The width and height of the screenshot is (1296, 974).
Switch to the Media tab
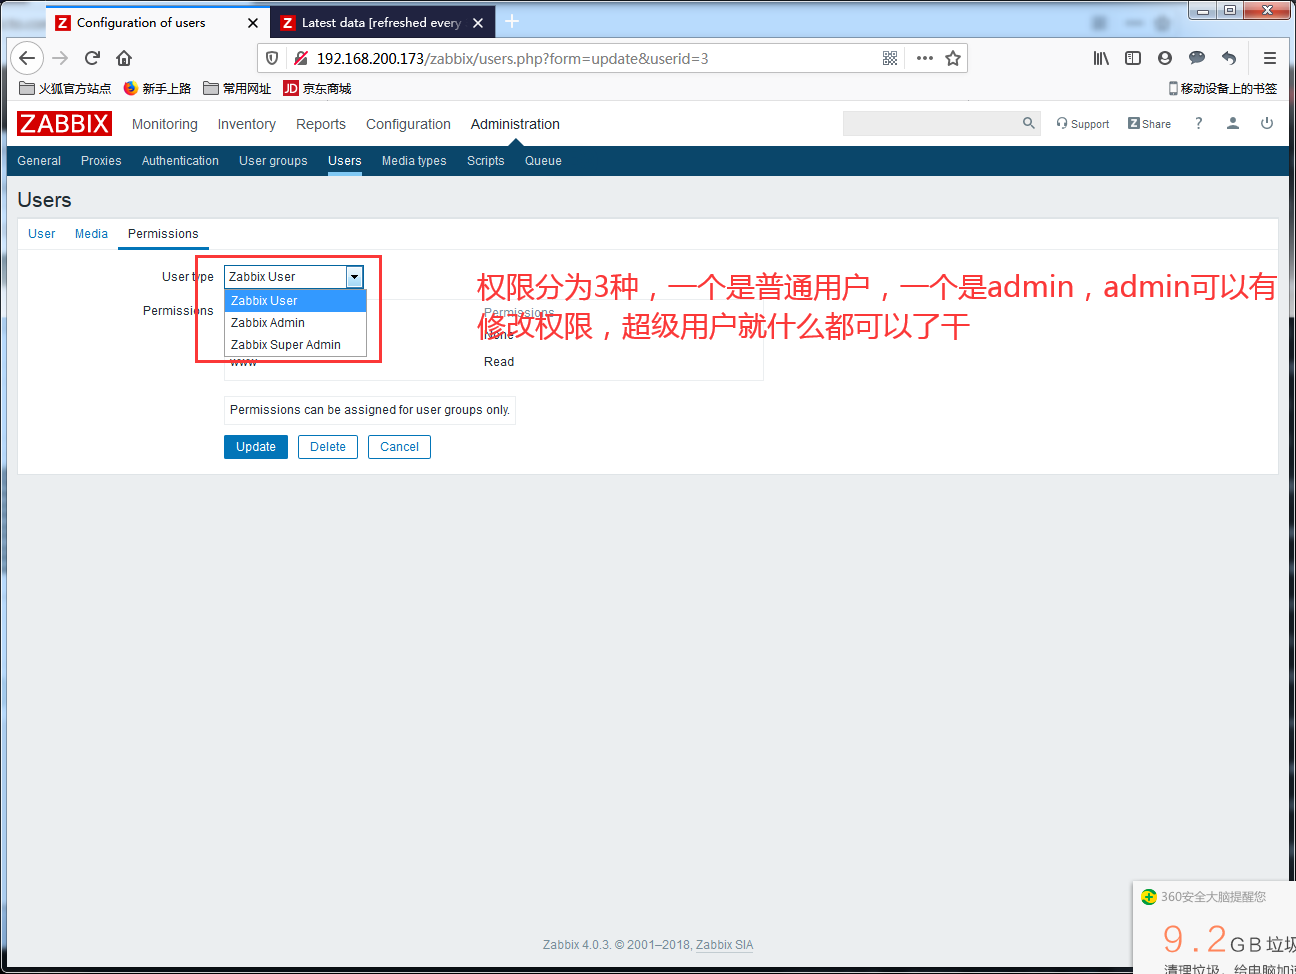pos(91,234)
